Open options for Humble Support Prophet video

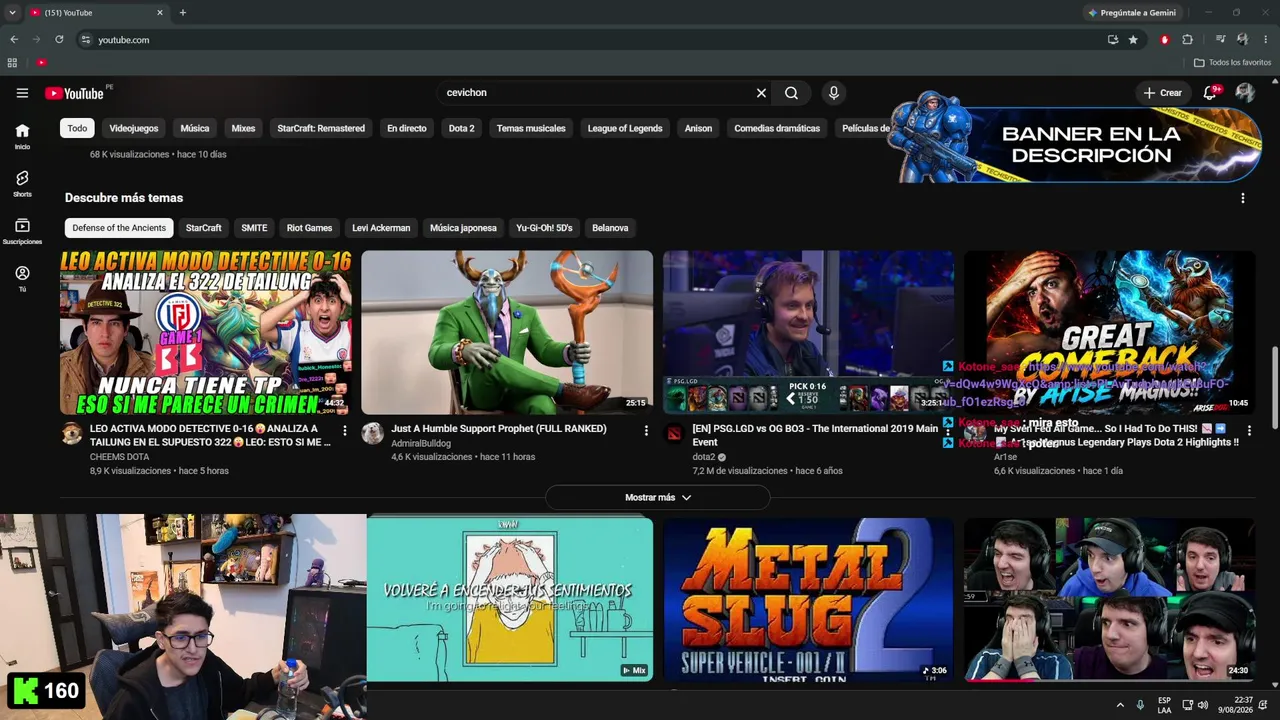click(x=646, y=431)
